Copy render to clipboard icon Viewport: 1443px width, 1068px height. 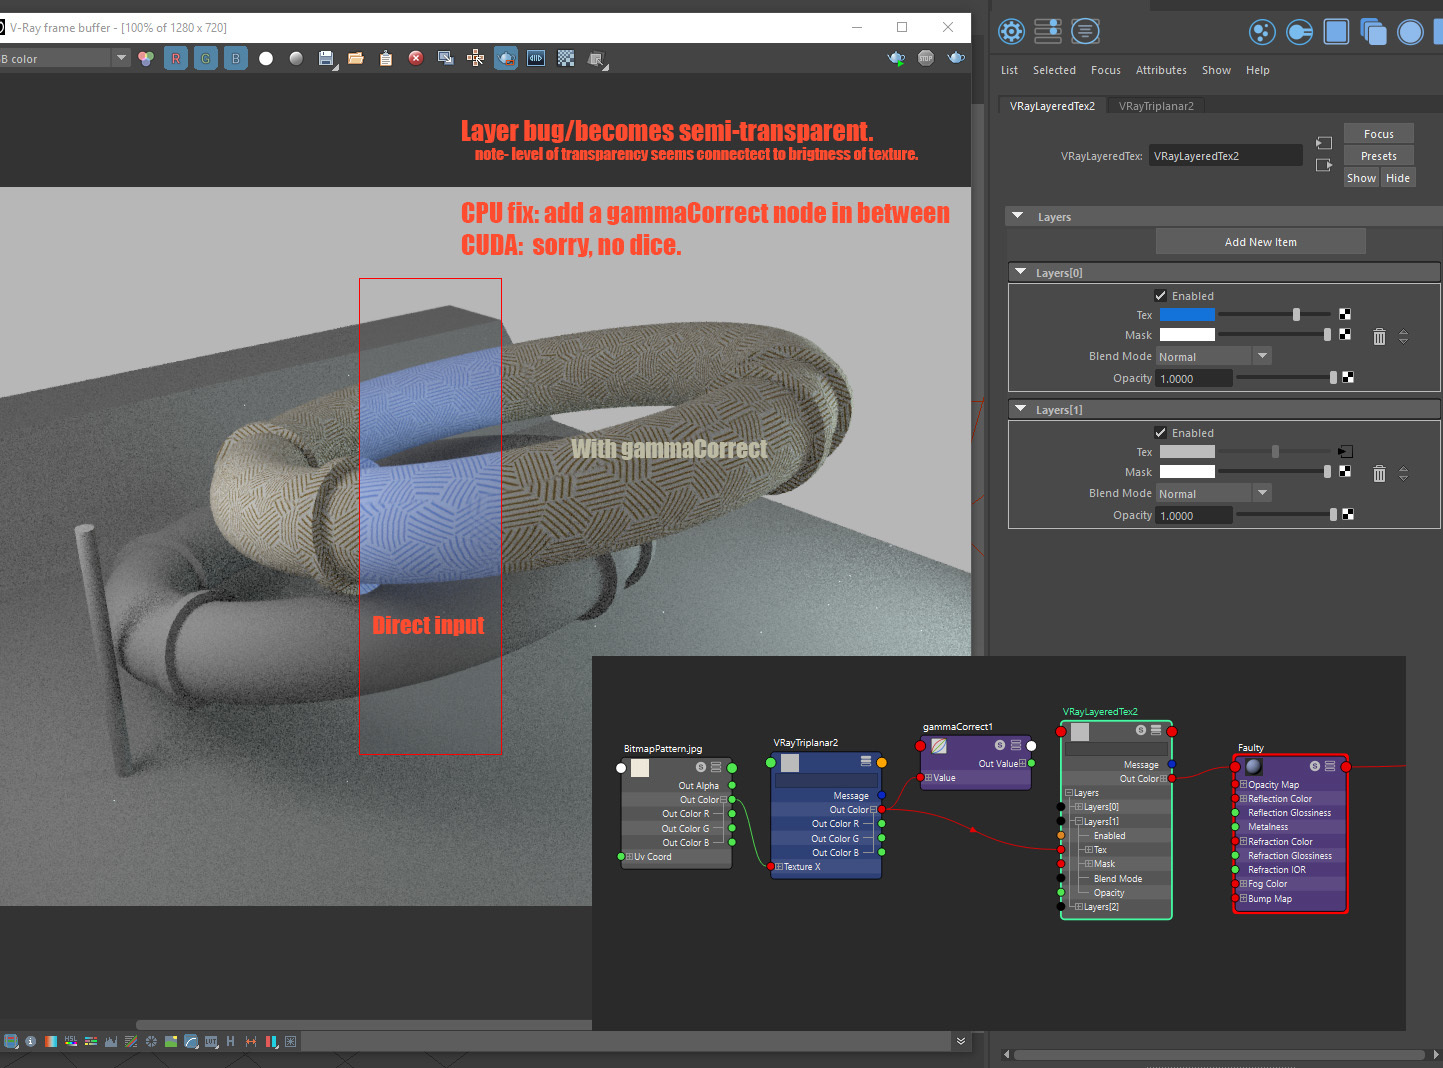[386, 59]
